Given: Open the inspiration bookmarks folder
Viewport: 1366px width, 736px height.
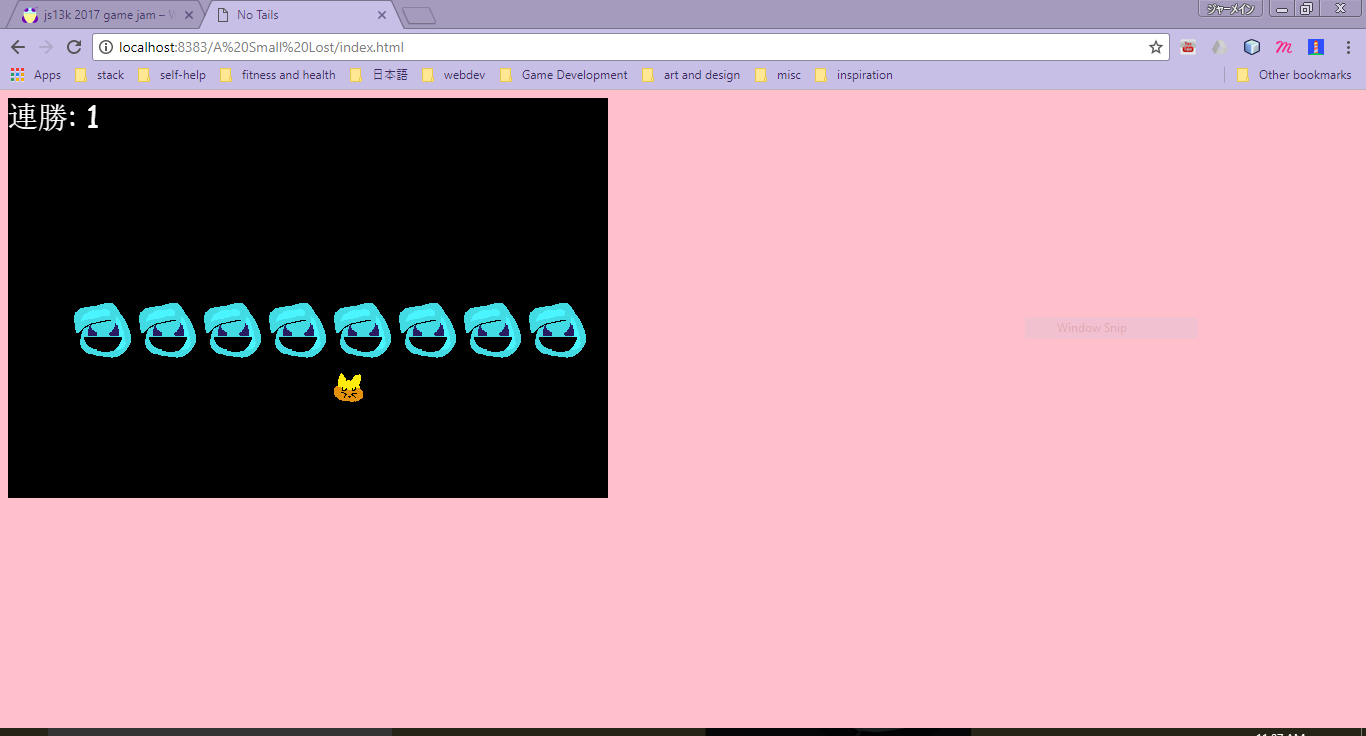Looking at the screenshot, I should tap(854, 75).
